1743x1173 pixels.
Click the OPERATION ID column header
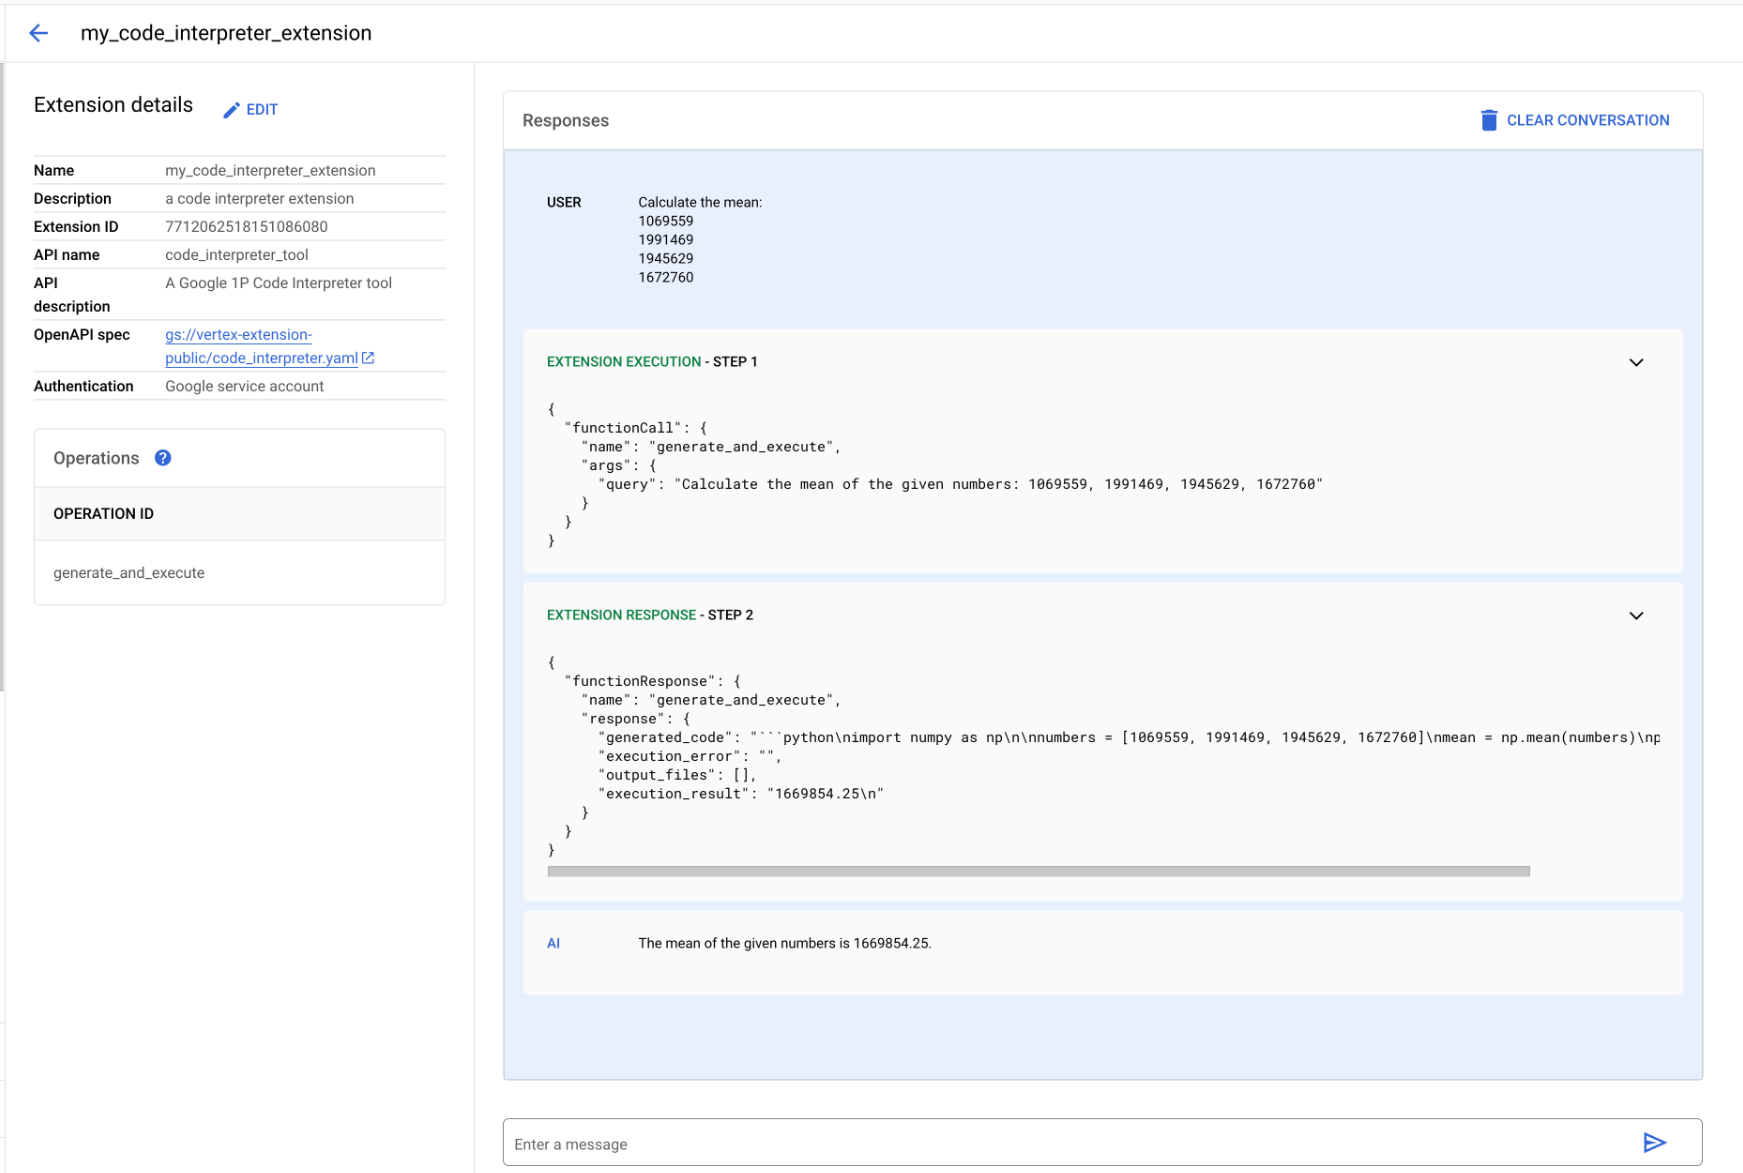[103, 513]
